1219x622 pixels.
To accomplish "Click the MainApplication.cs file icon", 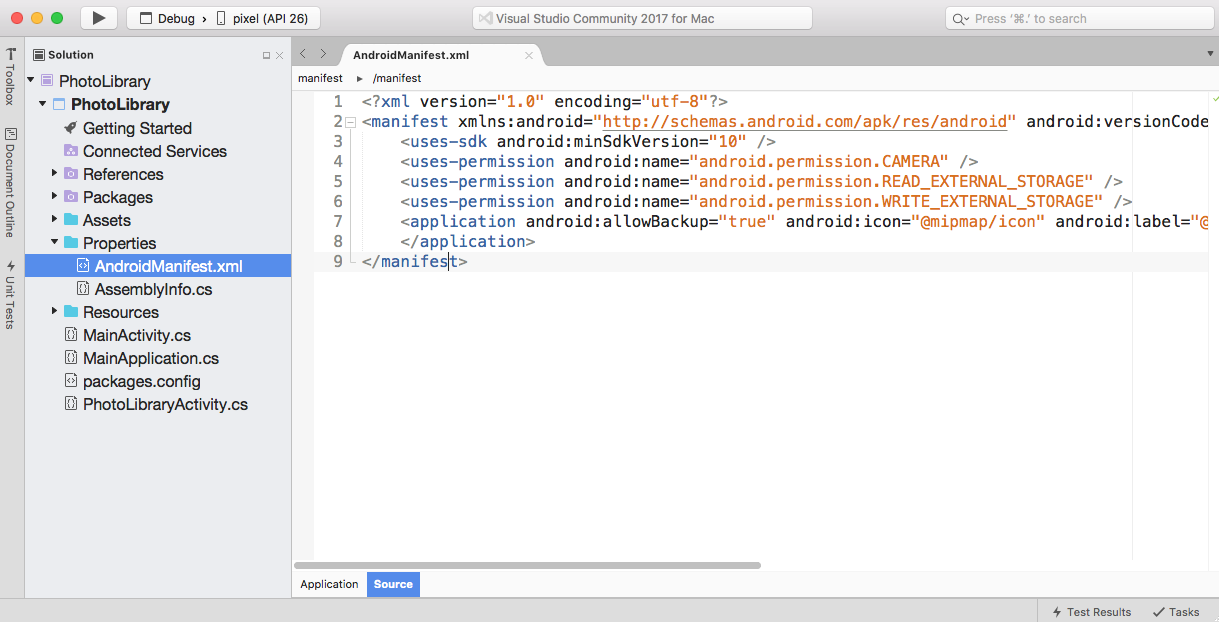I will pos(70,358).
